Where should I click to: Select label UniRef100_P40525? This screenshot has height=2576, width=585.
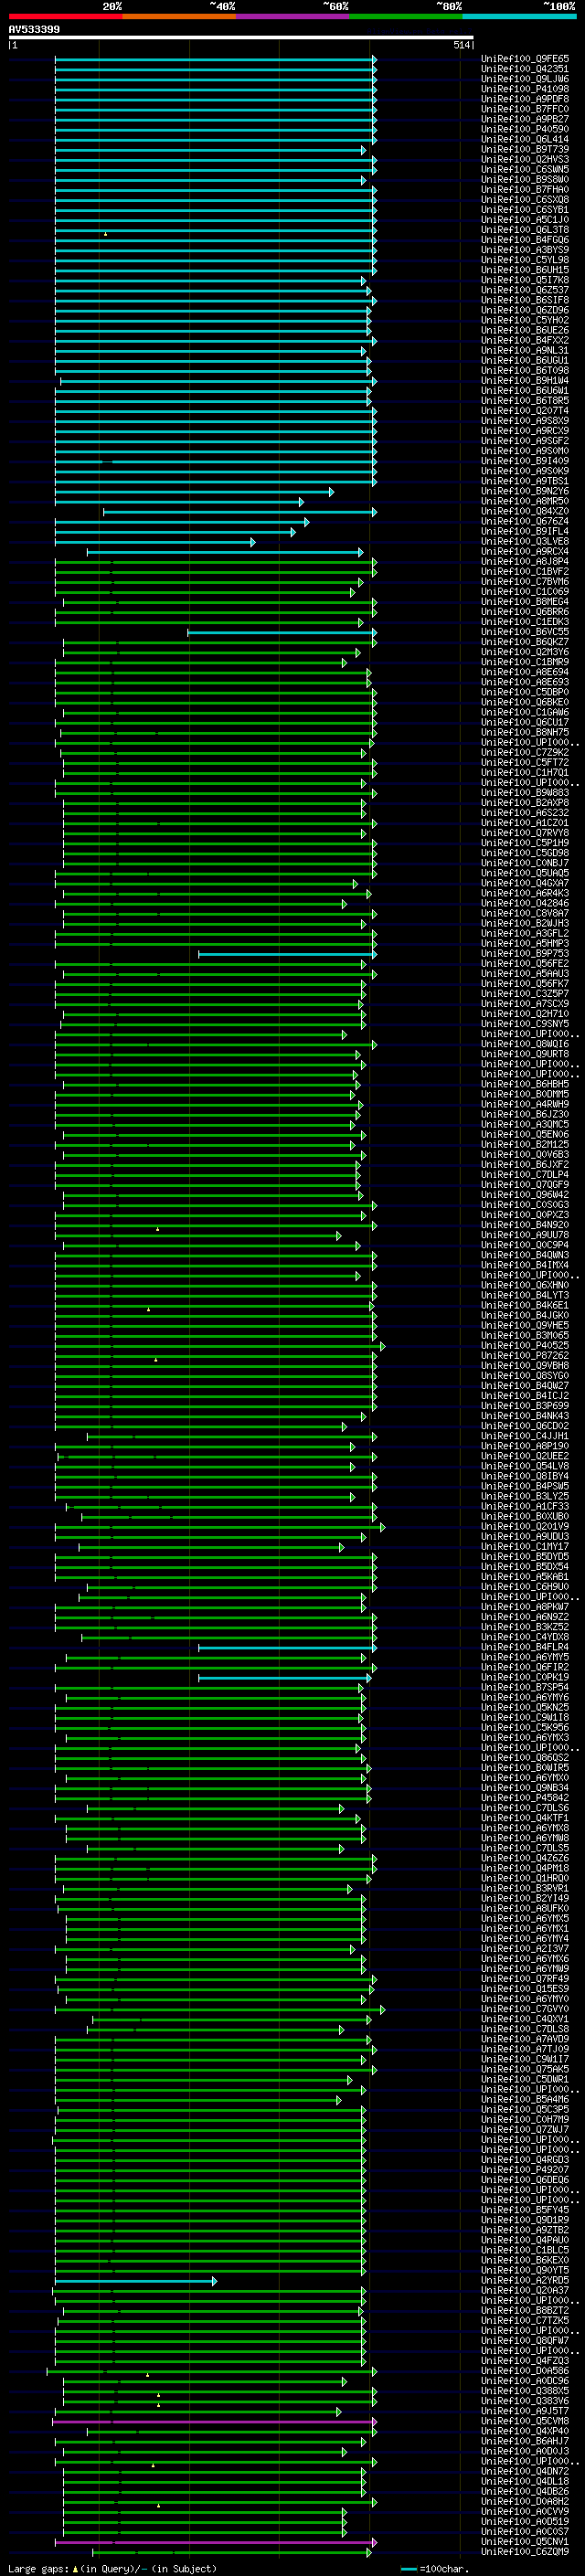pyautogui.click(x=525, y=1345)
